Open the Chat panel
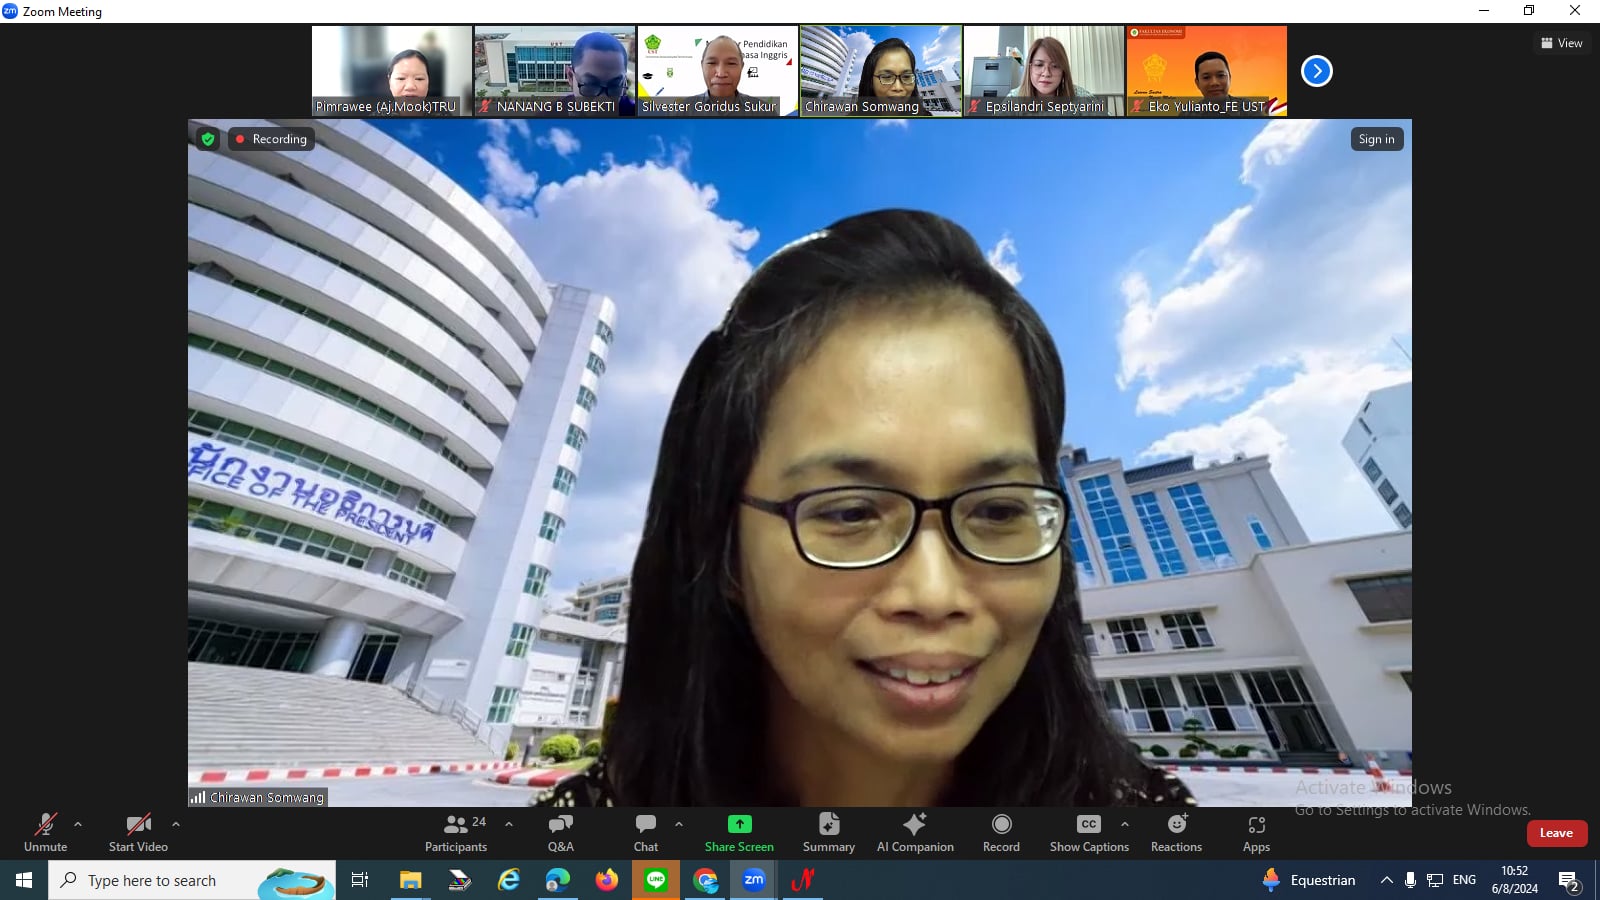The image size is (1600, 900). [x=646, y=832]
